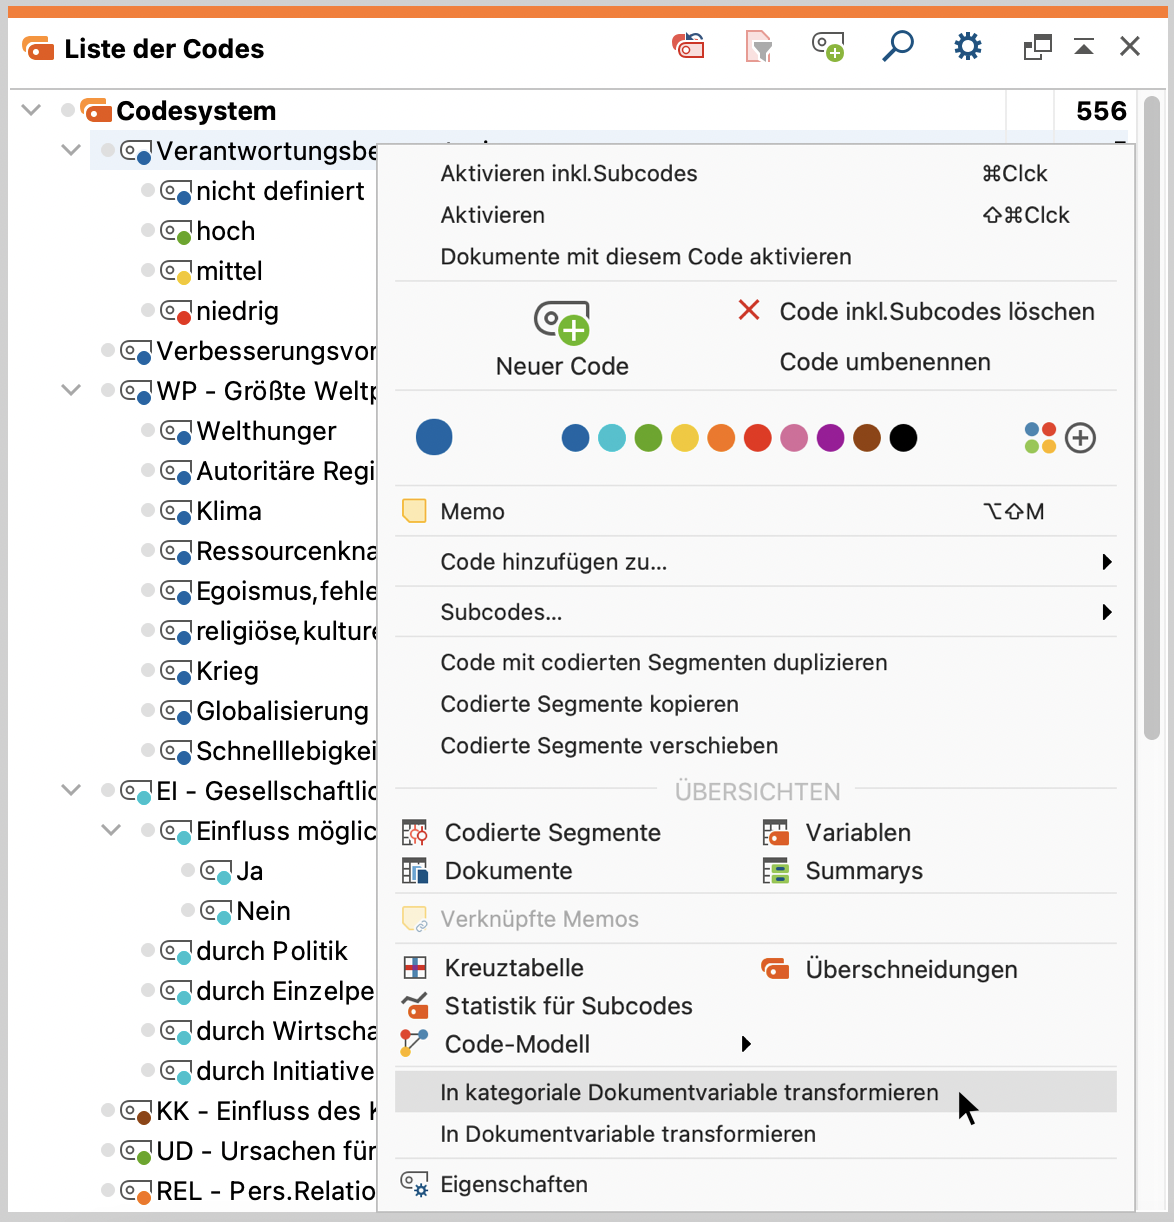Click the Neuer Code icon
This screenshot has width=1174, height=1222.
click(561, 322)
